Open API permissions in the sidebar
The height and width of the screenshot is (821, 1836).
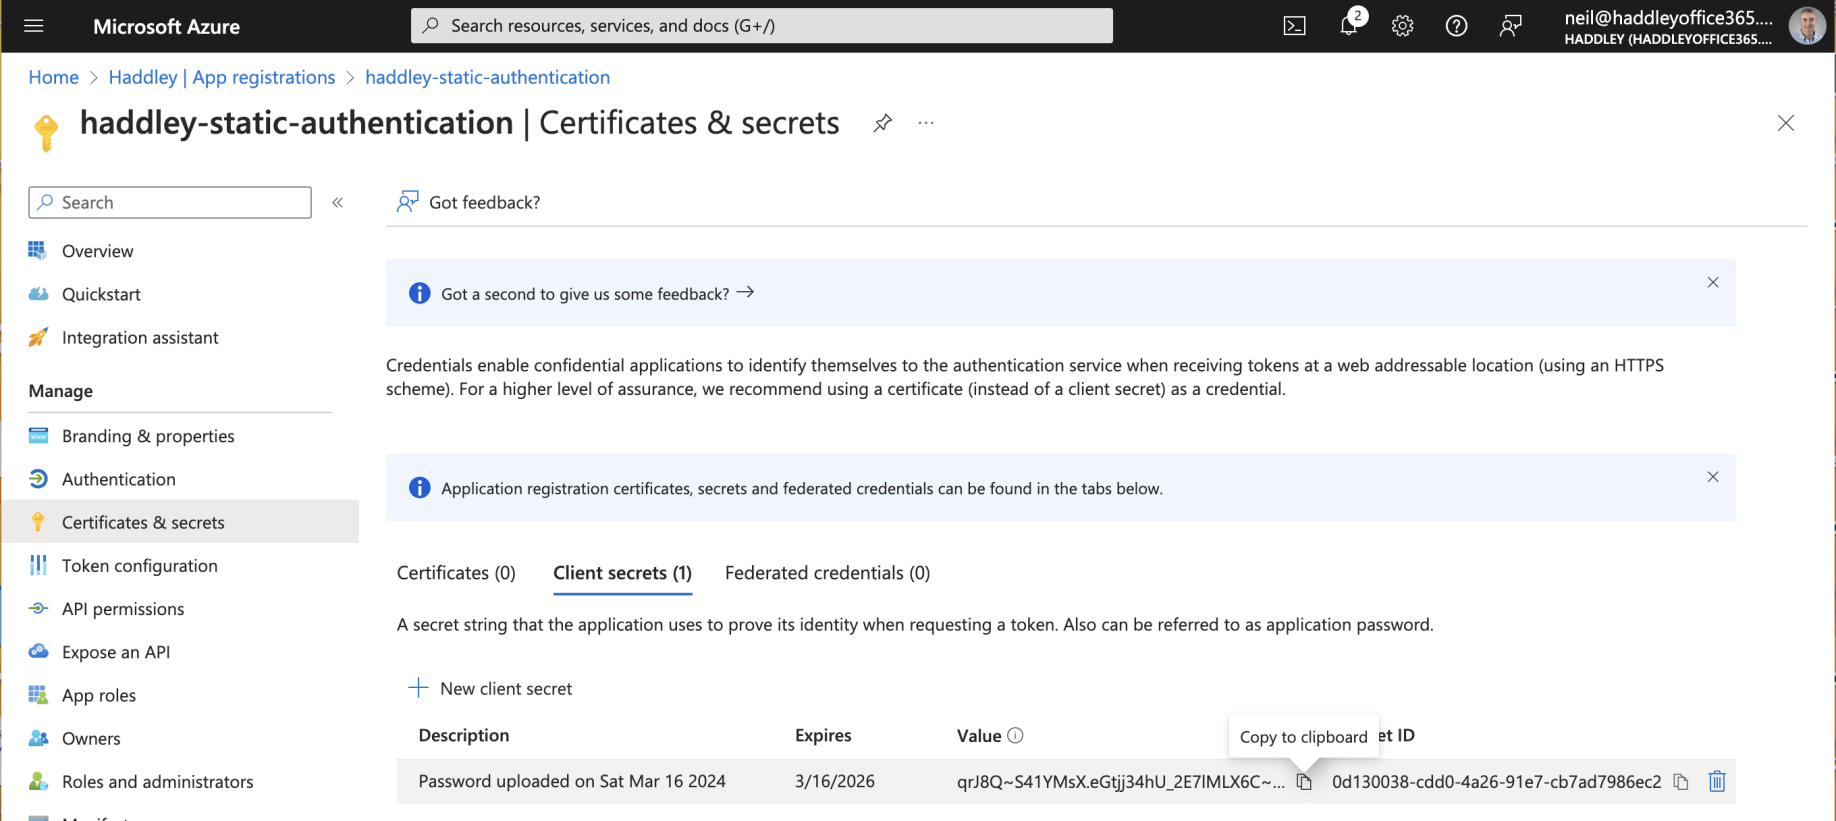click(x=123, y=609)
